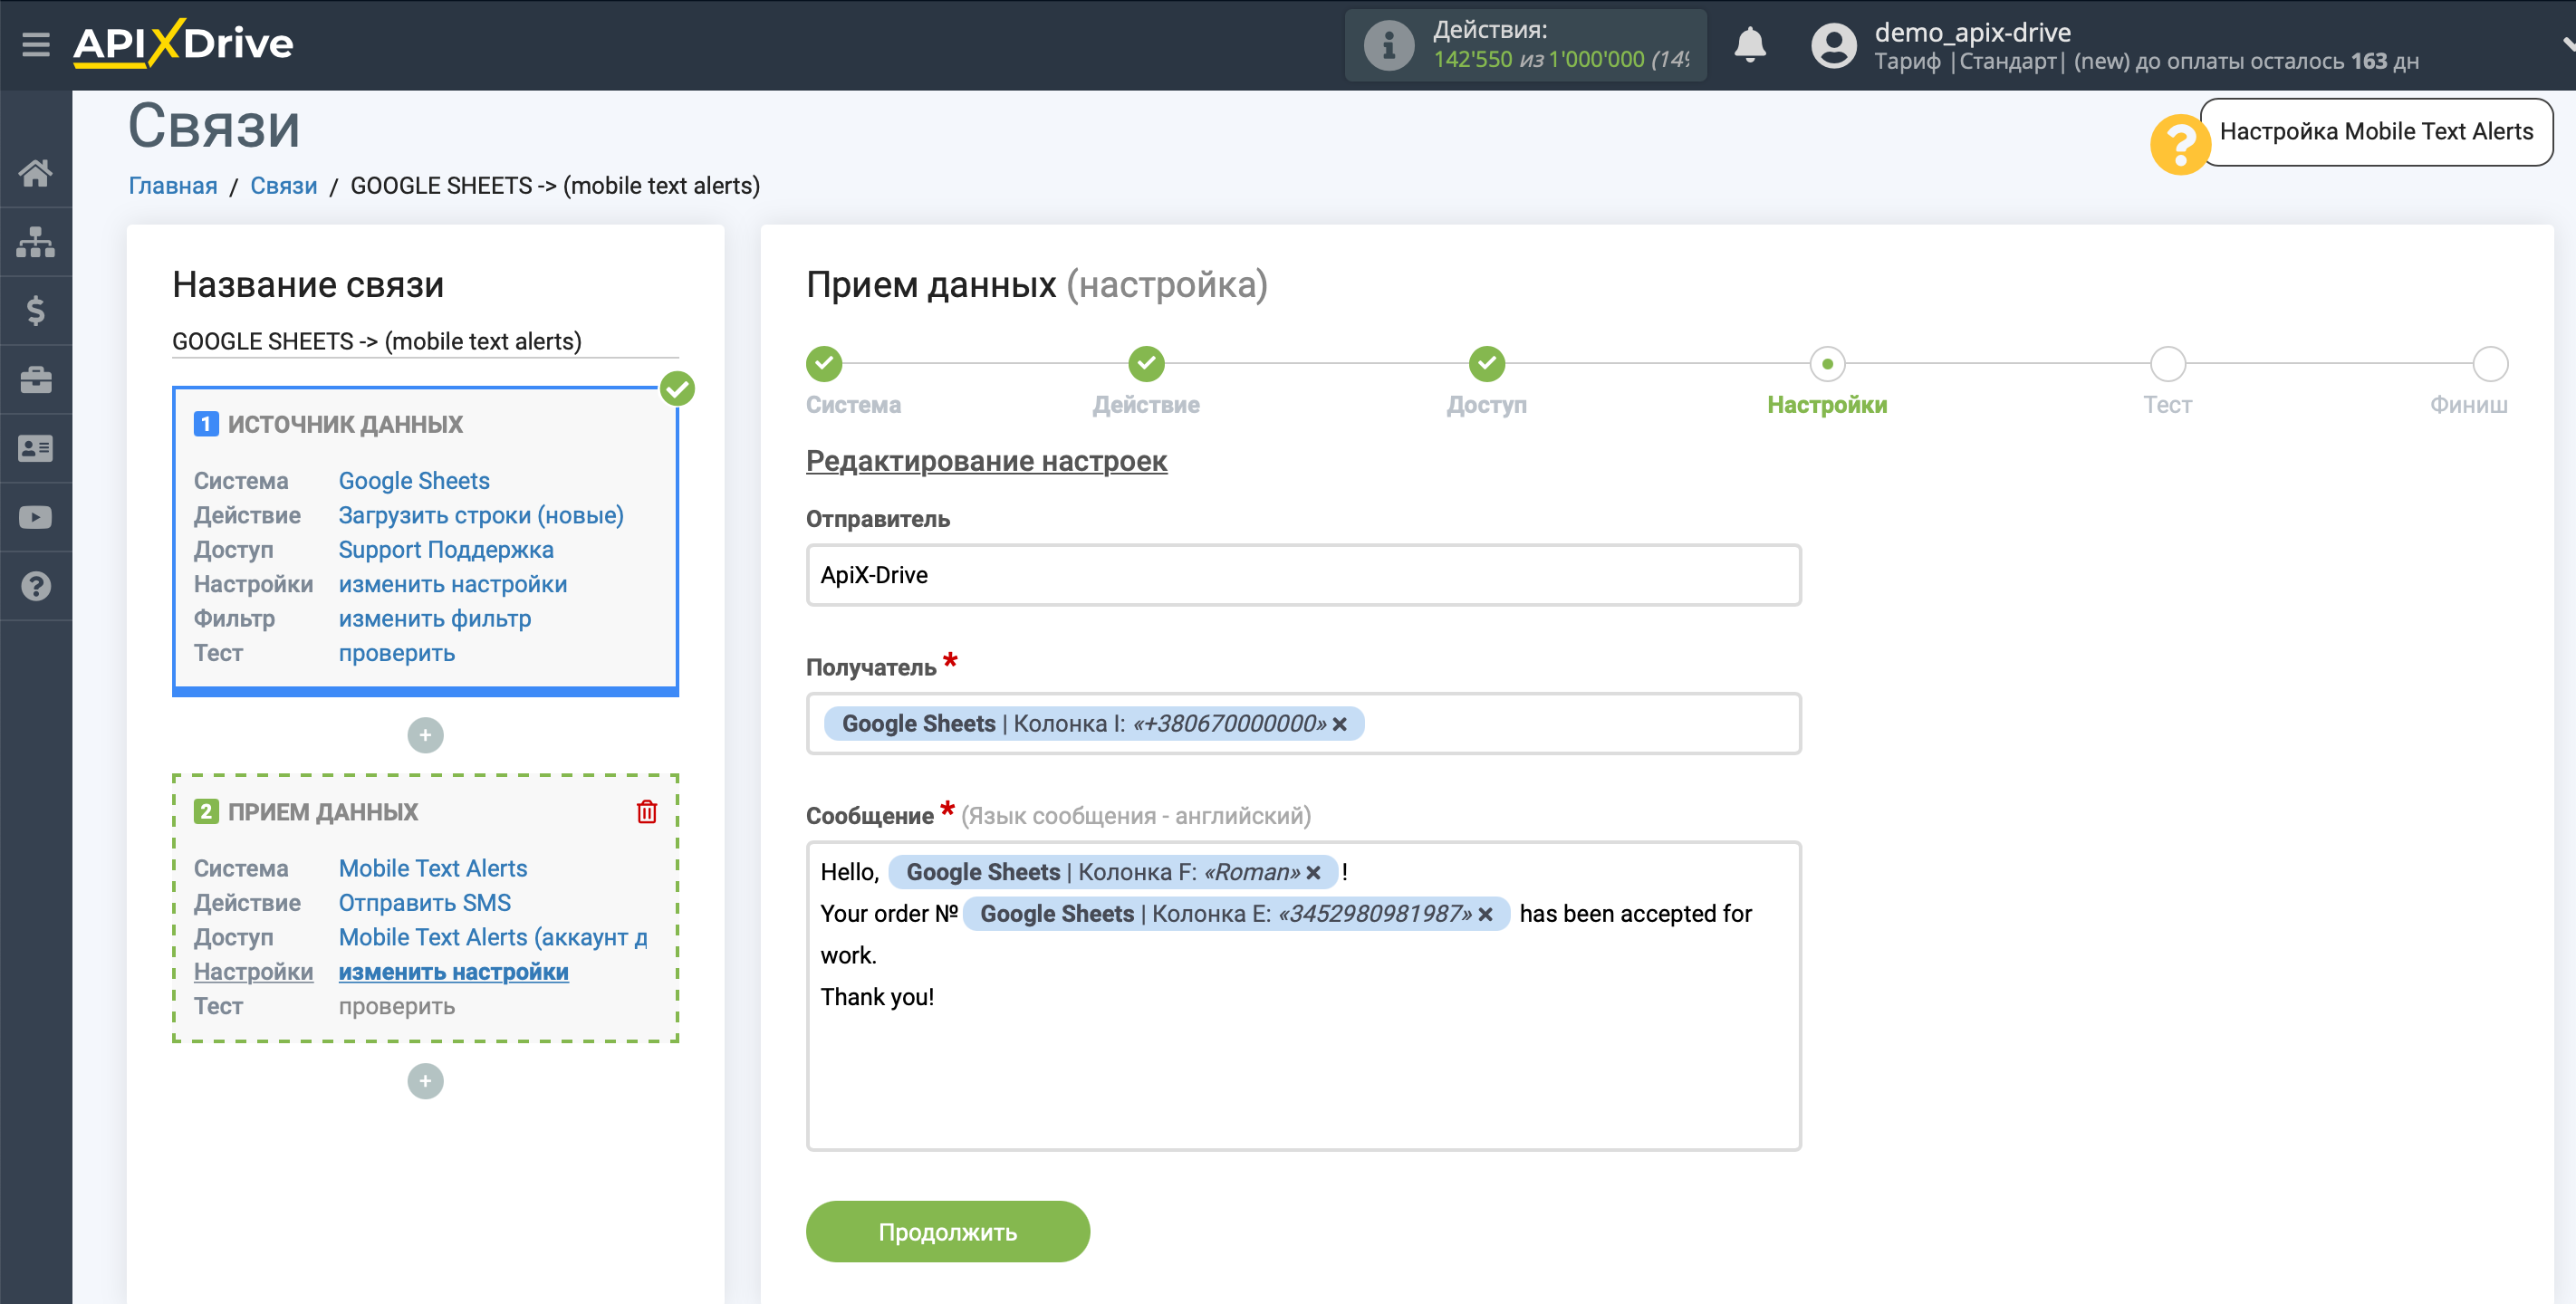
Task: Open the Mobile Text Alerts system link
Action: point(433,869)
